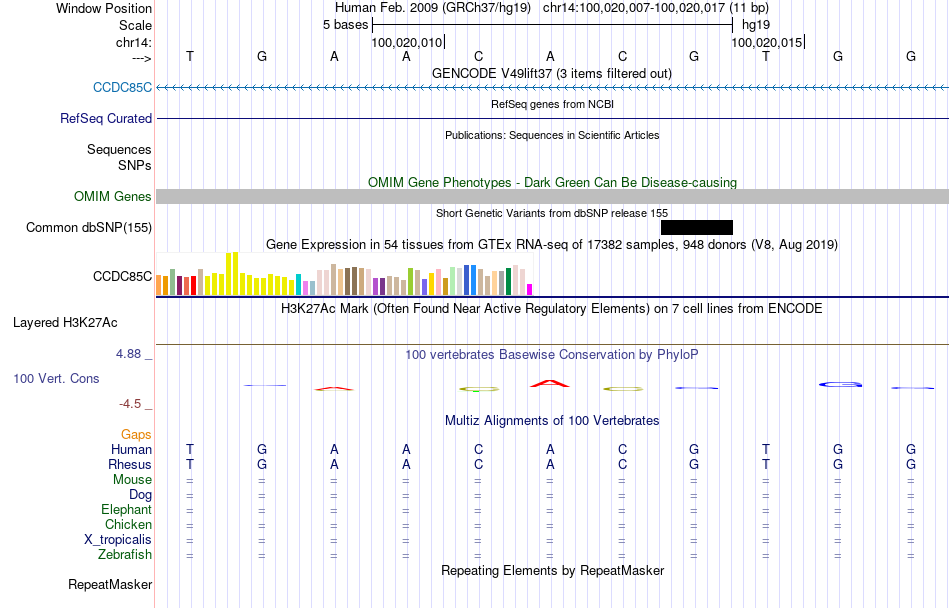Click the 100,020,015 ruler position
950x608 pixels.
point(766,42)
